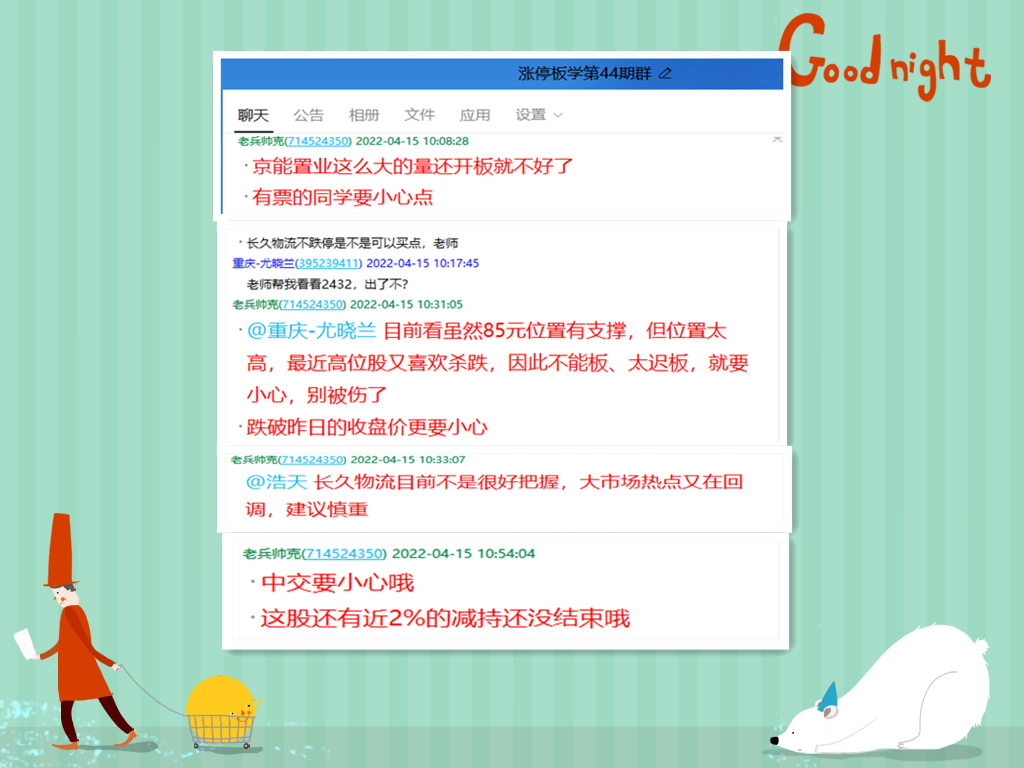Select the 文件 tab
The image size is (1024, 768).
[x=420, y=115]
